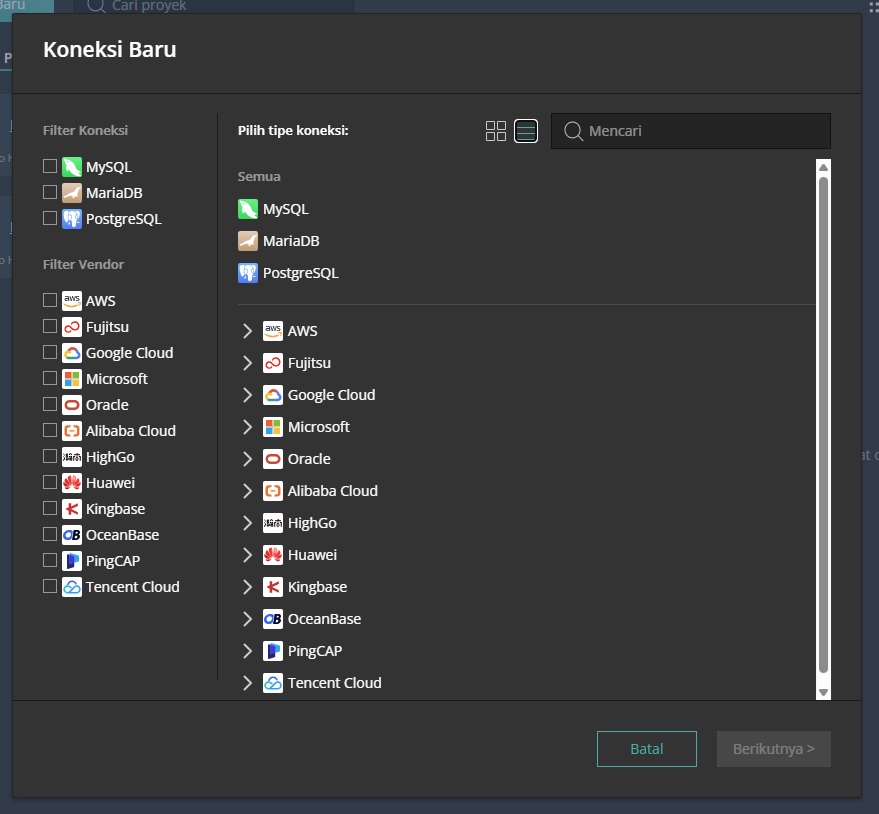
Task: Select the PostgreSQL elephant icon
Action: 247,272
